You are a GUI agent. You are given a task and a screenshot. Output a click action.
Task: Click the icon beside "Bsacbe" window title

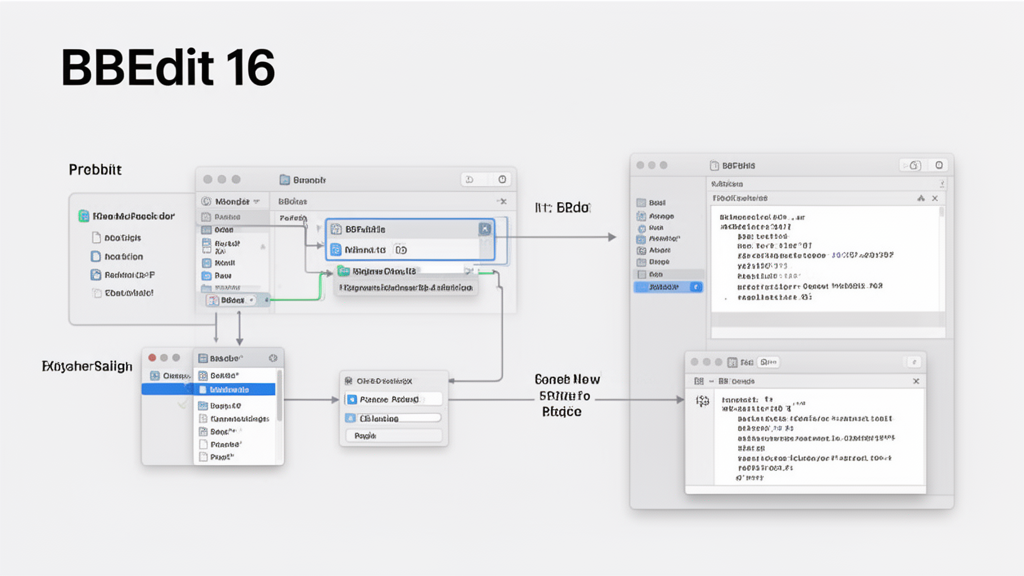(x=203, y=358)
